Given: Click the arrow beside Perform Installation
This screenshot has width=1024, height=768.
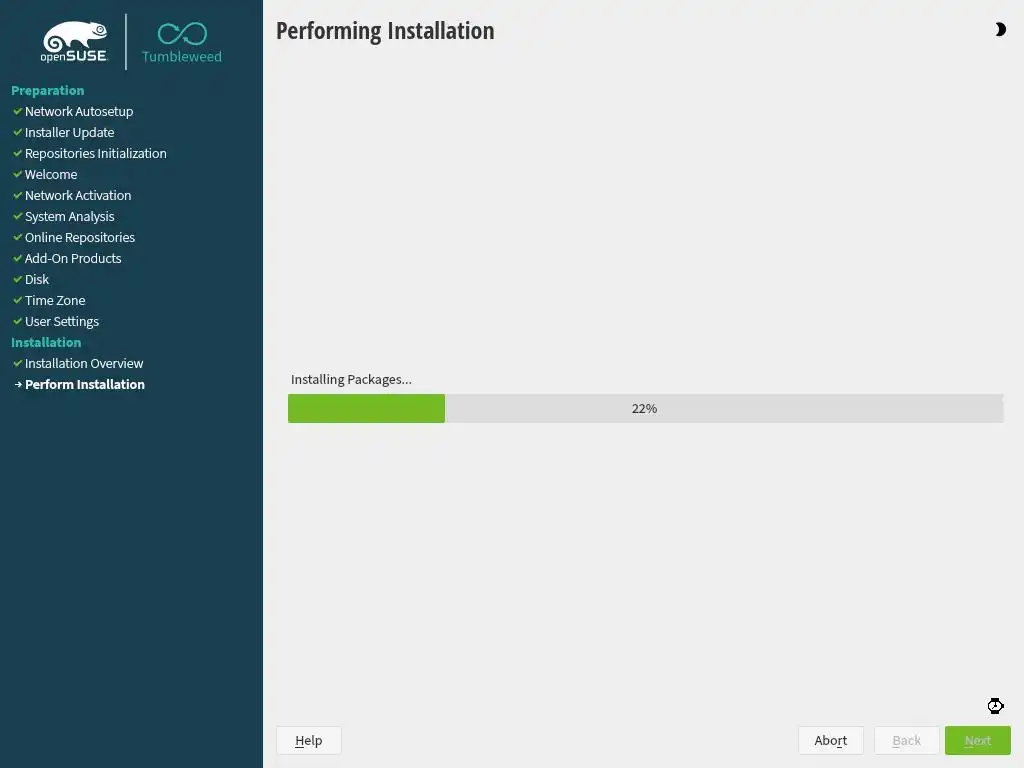Looking at the screenshot, I should pos(18,385).
